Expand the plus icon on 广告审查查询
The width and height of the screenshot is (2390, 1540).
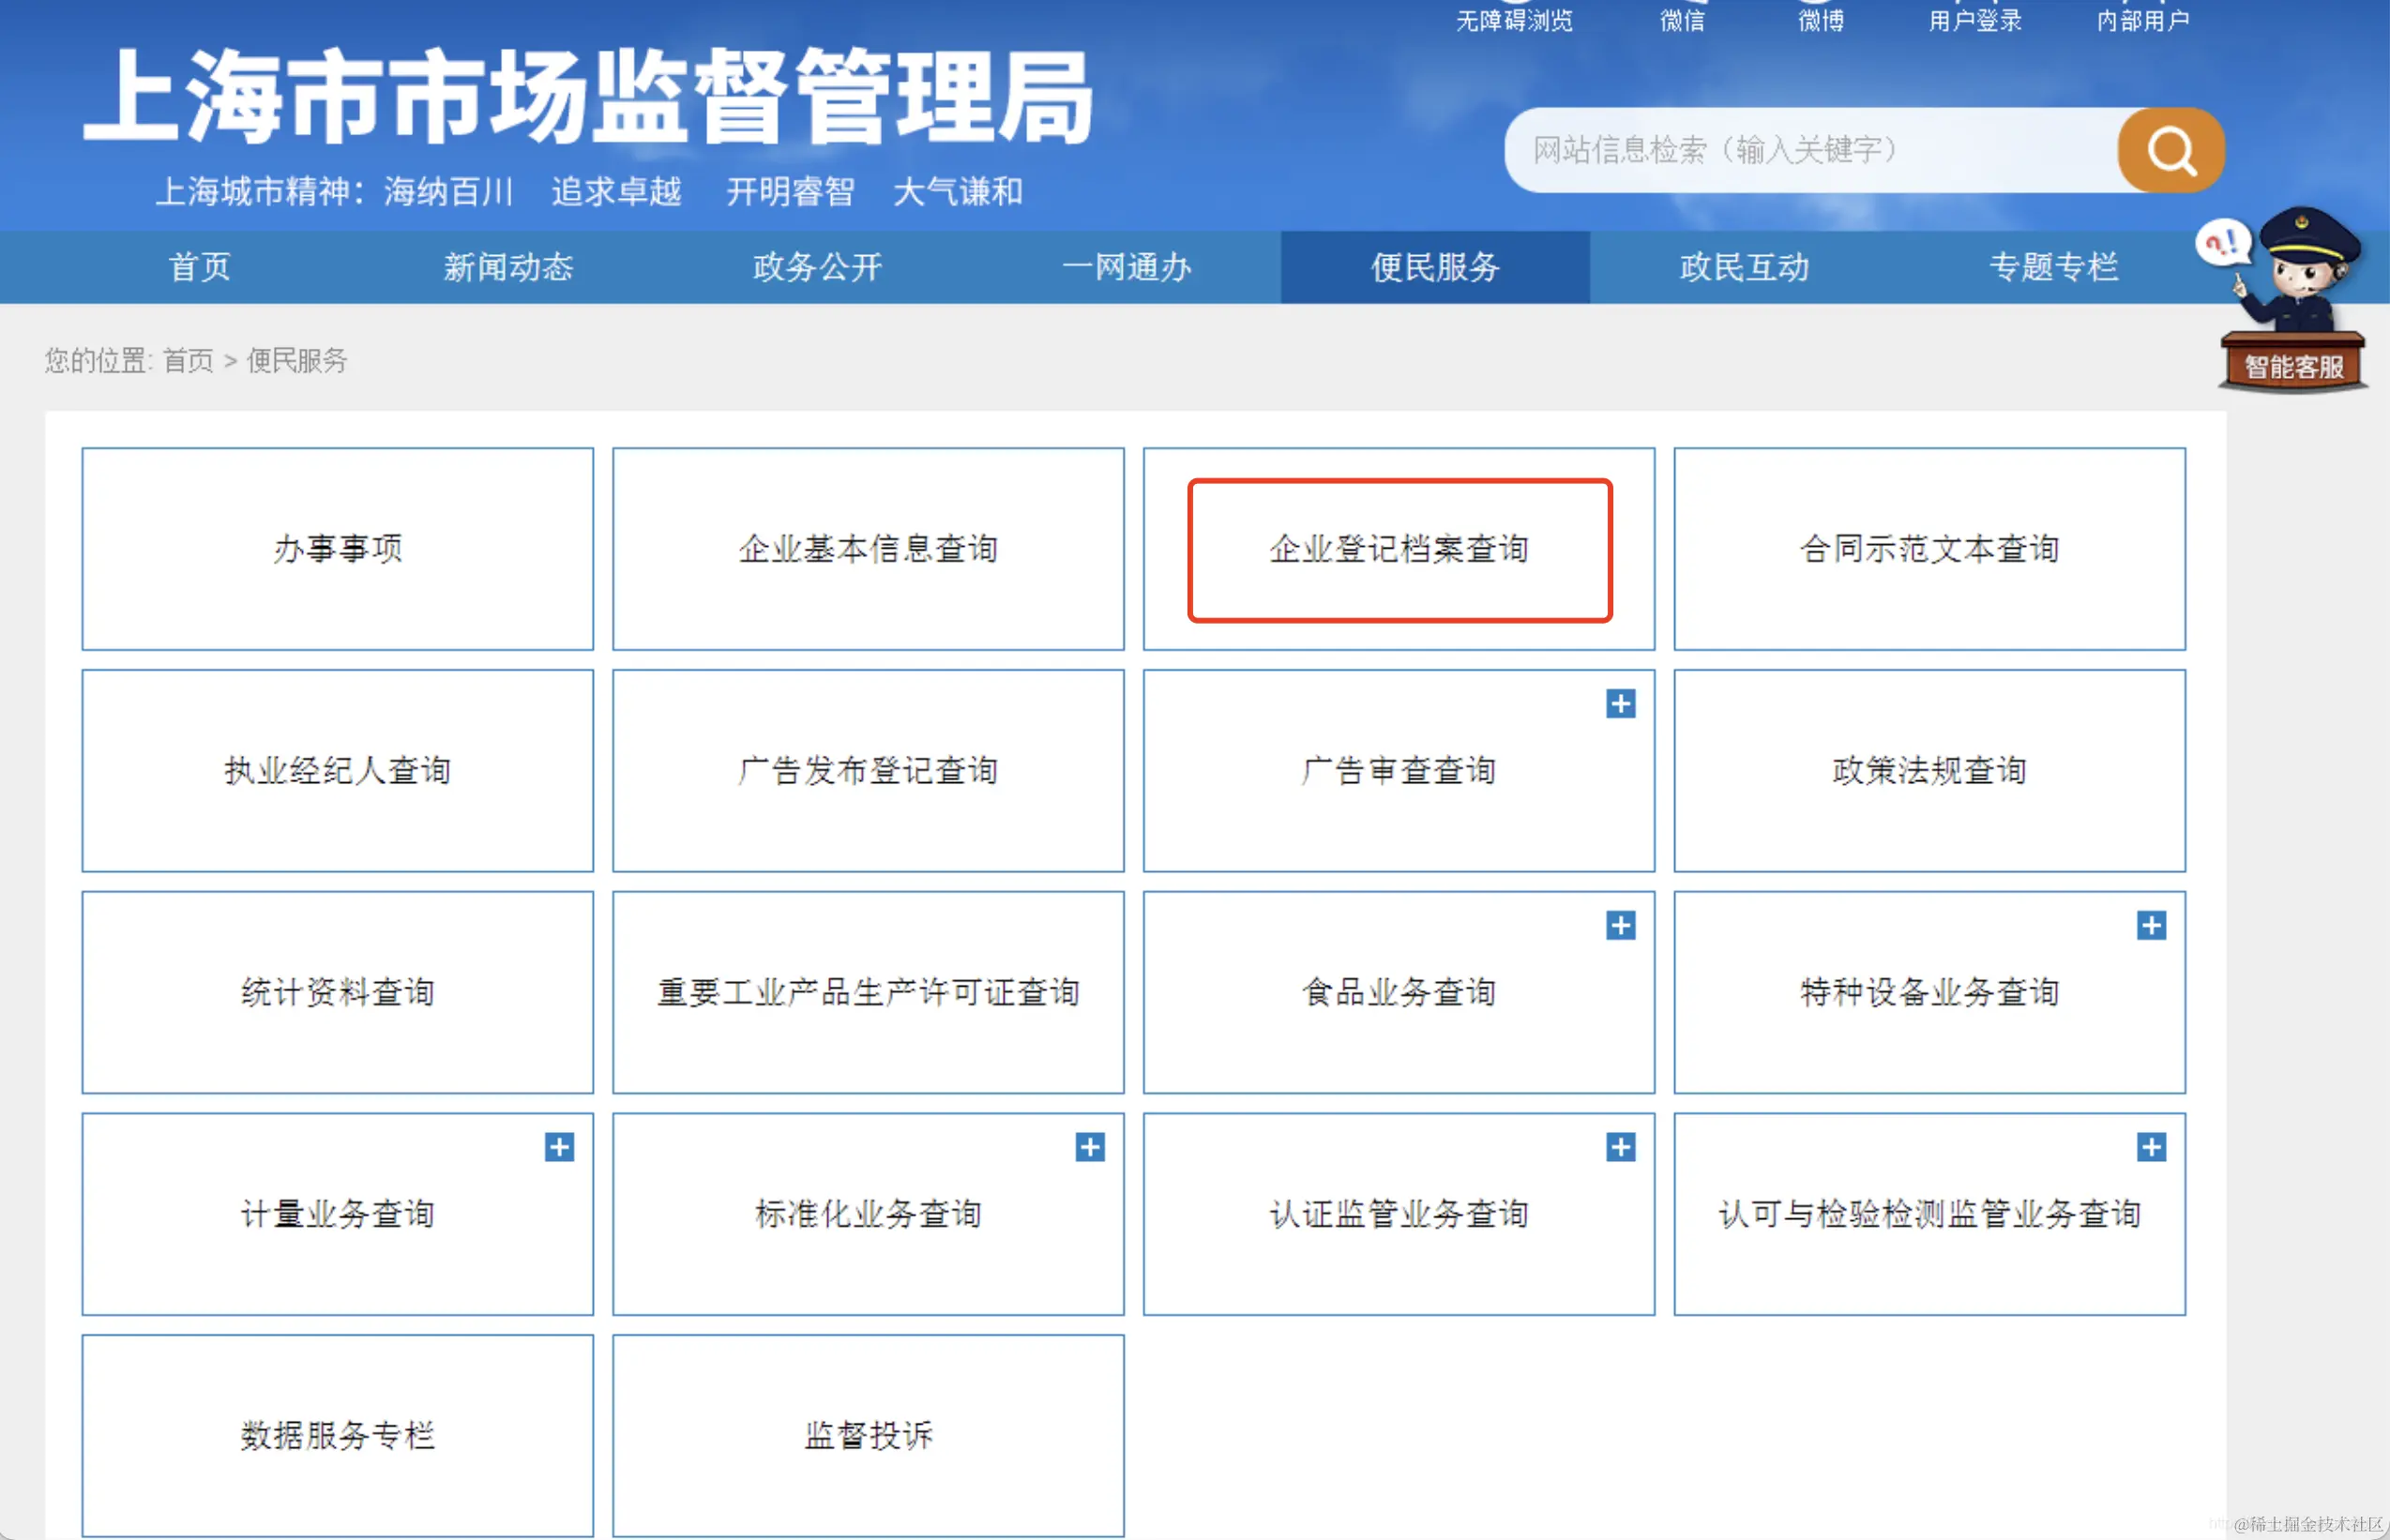click(1620, 704)
